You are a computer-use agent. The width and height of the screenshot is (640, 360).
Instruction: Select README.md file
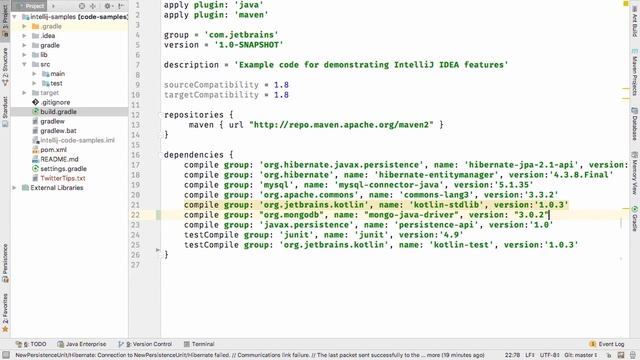coord(55,159)
